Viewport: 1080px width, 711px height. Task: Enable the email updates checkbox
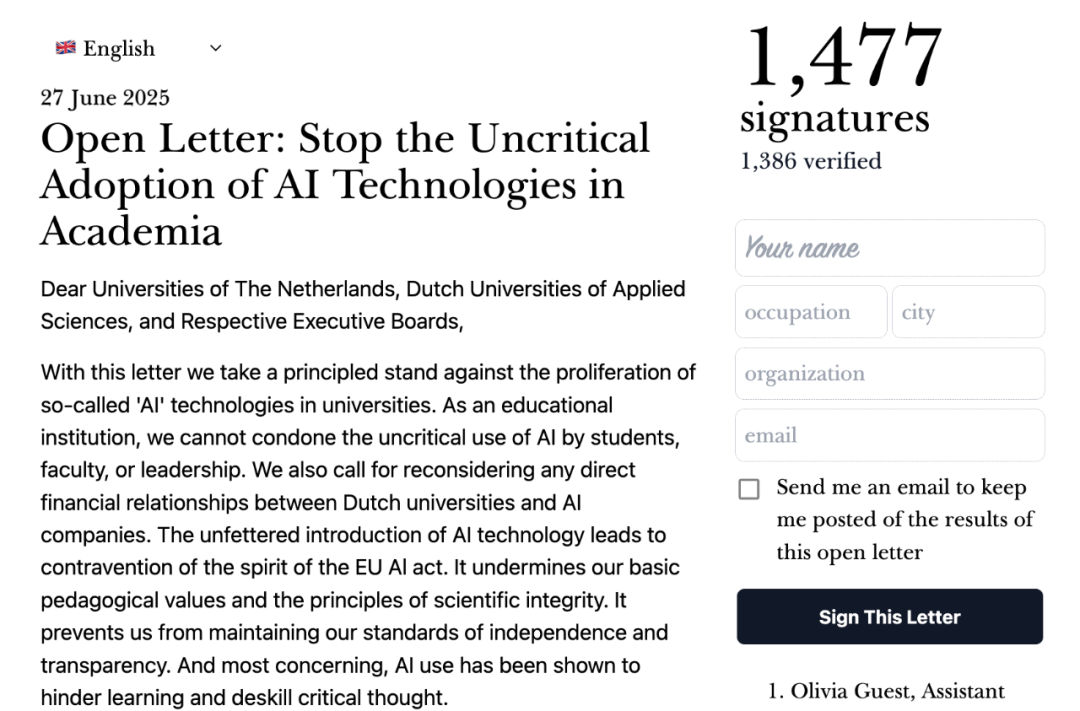(x=749, y=489)
